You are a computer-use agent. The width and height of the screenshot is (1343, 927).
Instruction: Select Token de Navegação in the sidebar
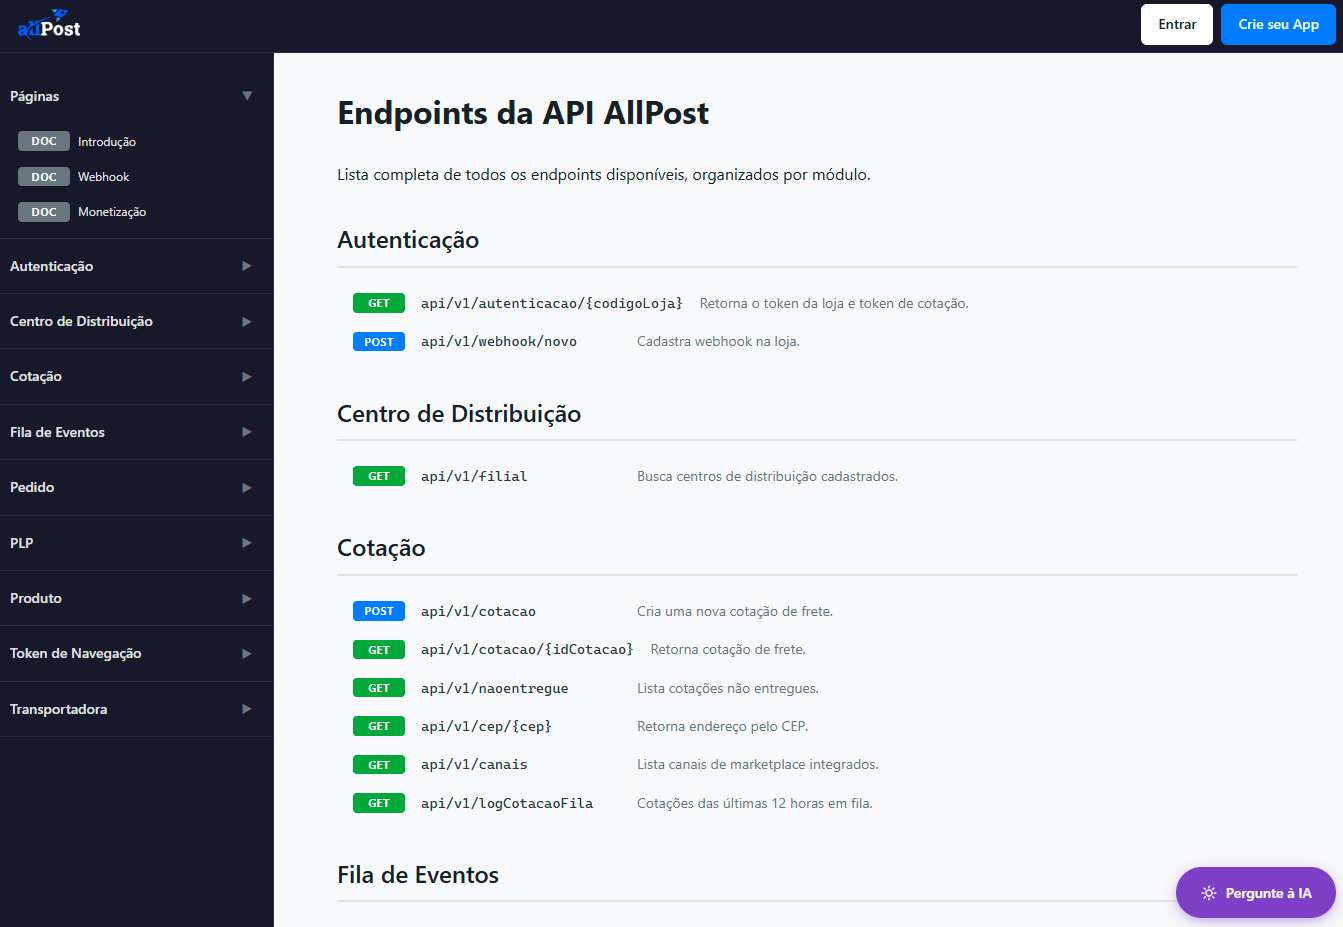point(76,653)
